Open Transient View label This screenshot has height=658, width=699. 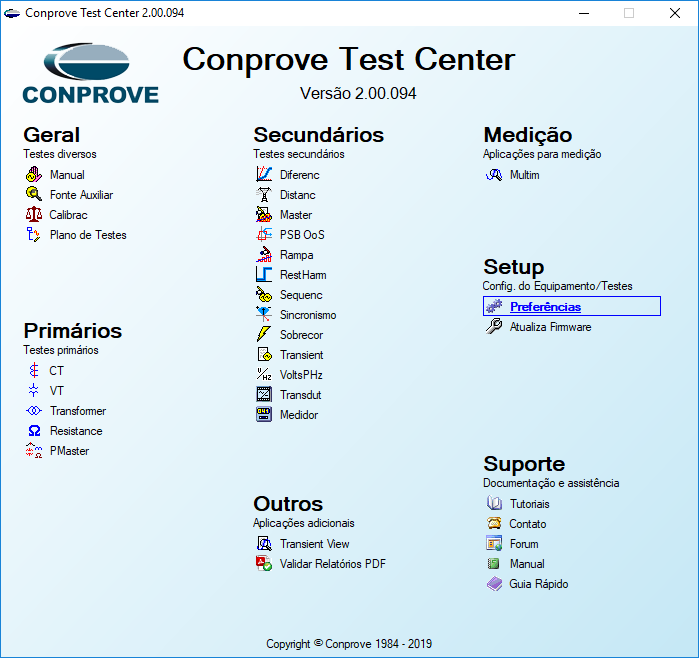[314, 544]
